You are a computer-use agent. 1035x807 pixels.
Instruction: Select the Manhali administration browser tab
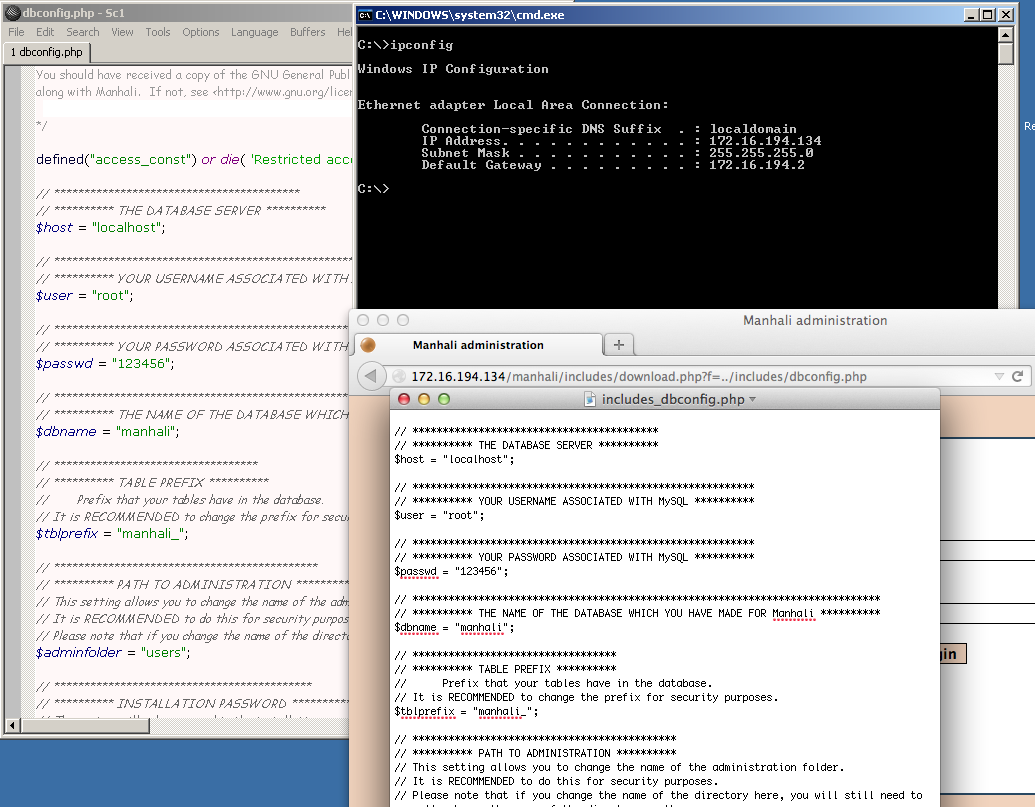point(479,344)
